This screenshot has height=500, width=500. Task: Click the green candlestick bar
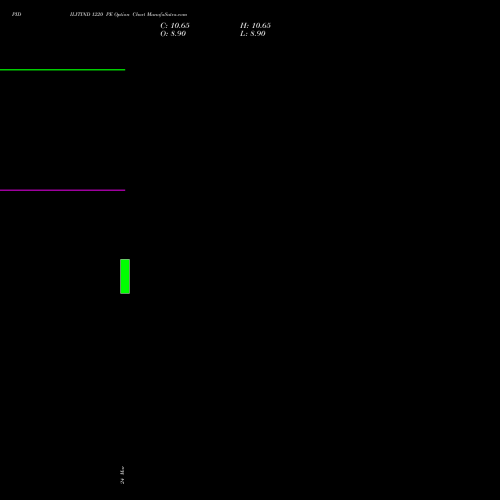125,276
